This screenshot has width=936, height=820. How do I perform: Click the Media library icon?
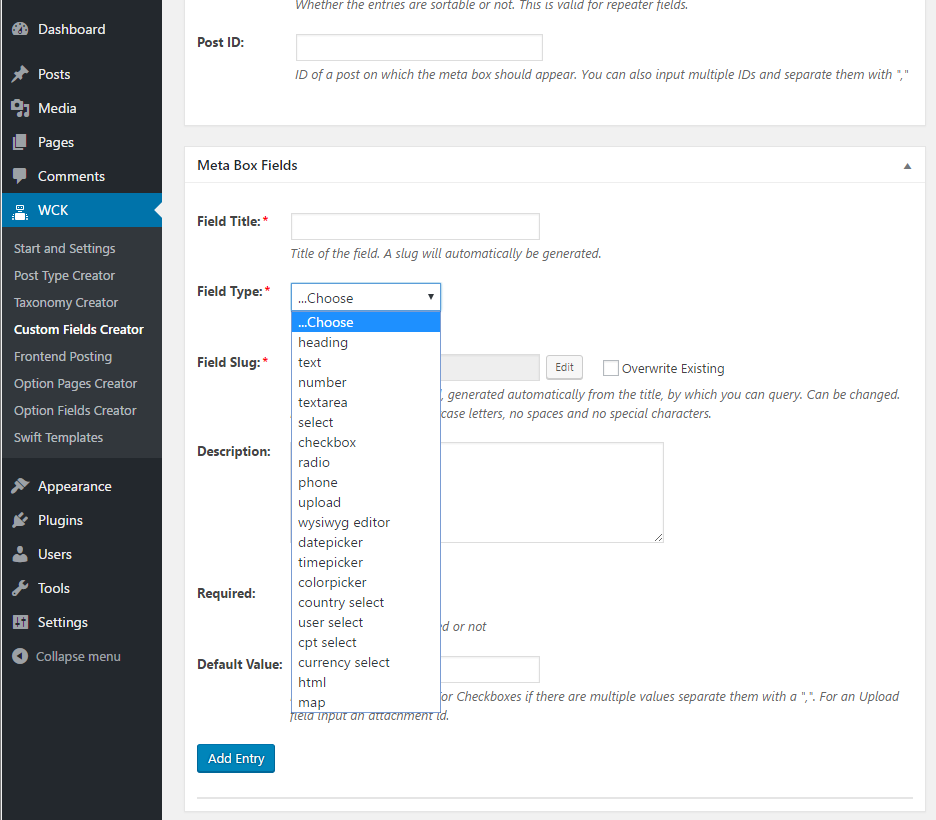click(x=20, y=108)
